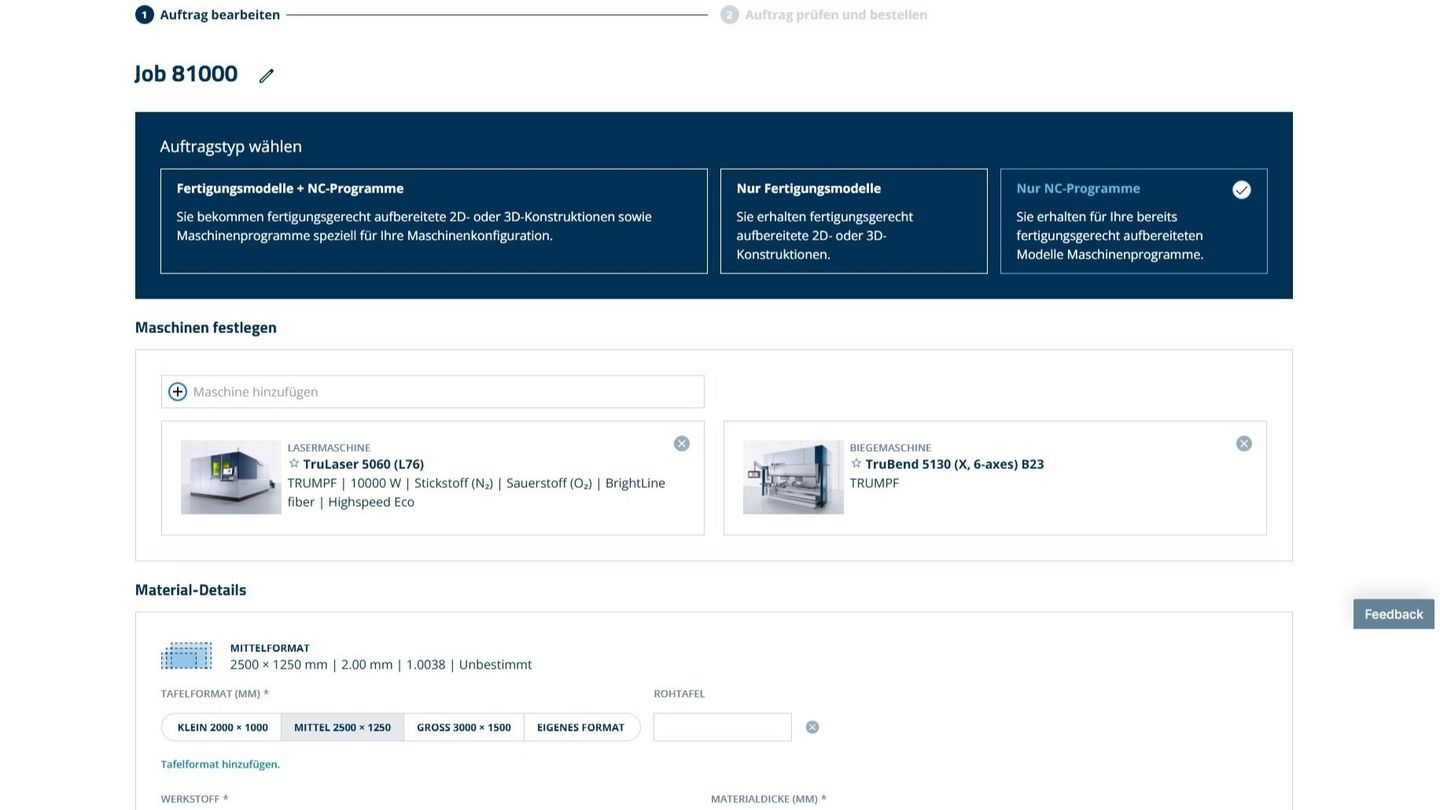Remove the TruLaser 5060 machine card
This screenshot has height=810, width=1440.
pos(682,444)
